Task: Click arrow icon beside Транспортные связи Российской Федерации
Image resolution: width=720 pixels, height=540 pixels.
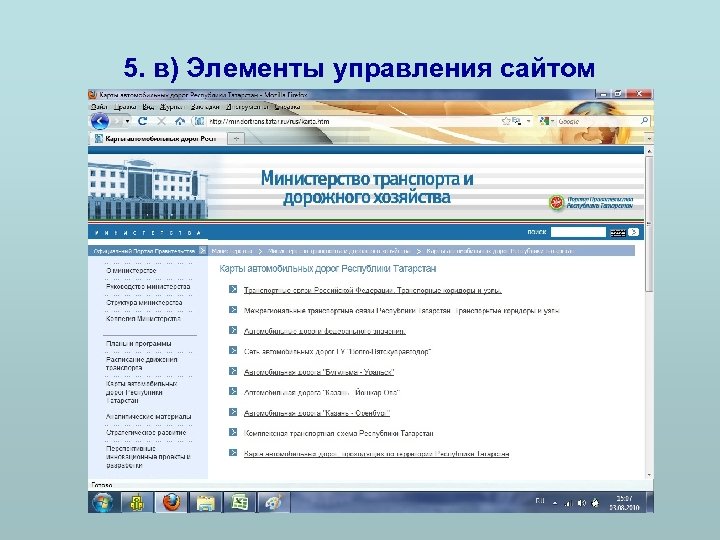Action: (x=233, y=289)
